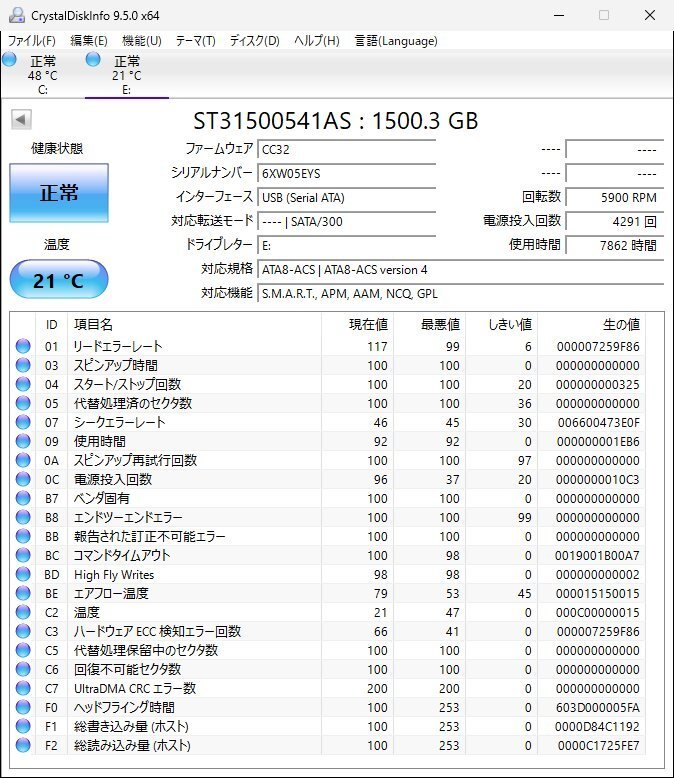Click the CrystalDiskInfo app icon in title bar
Viewport: 674px width, 778px height.
[16, 15]
